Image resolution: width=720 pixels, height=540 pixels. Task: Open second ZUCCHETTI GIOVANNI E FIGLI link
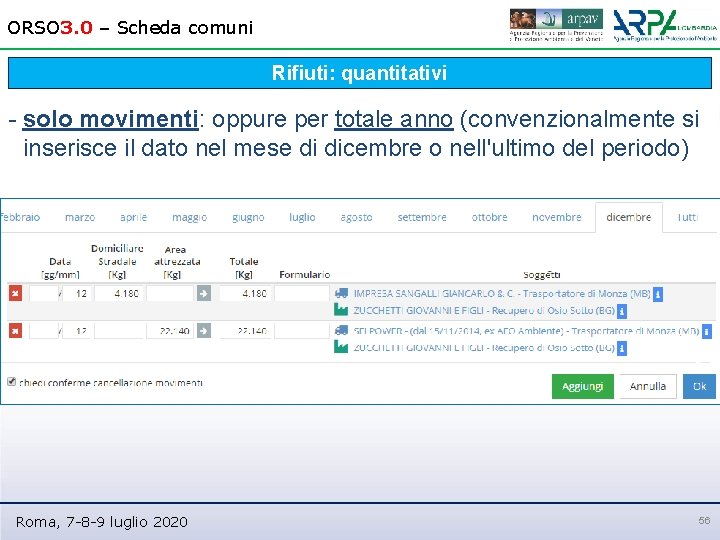[x=484, y=348]
